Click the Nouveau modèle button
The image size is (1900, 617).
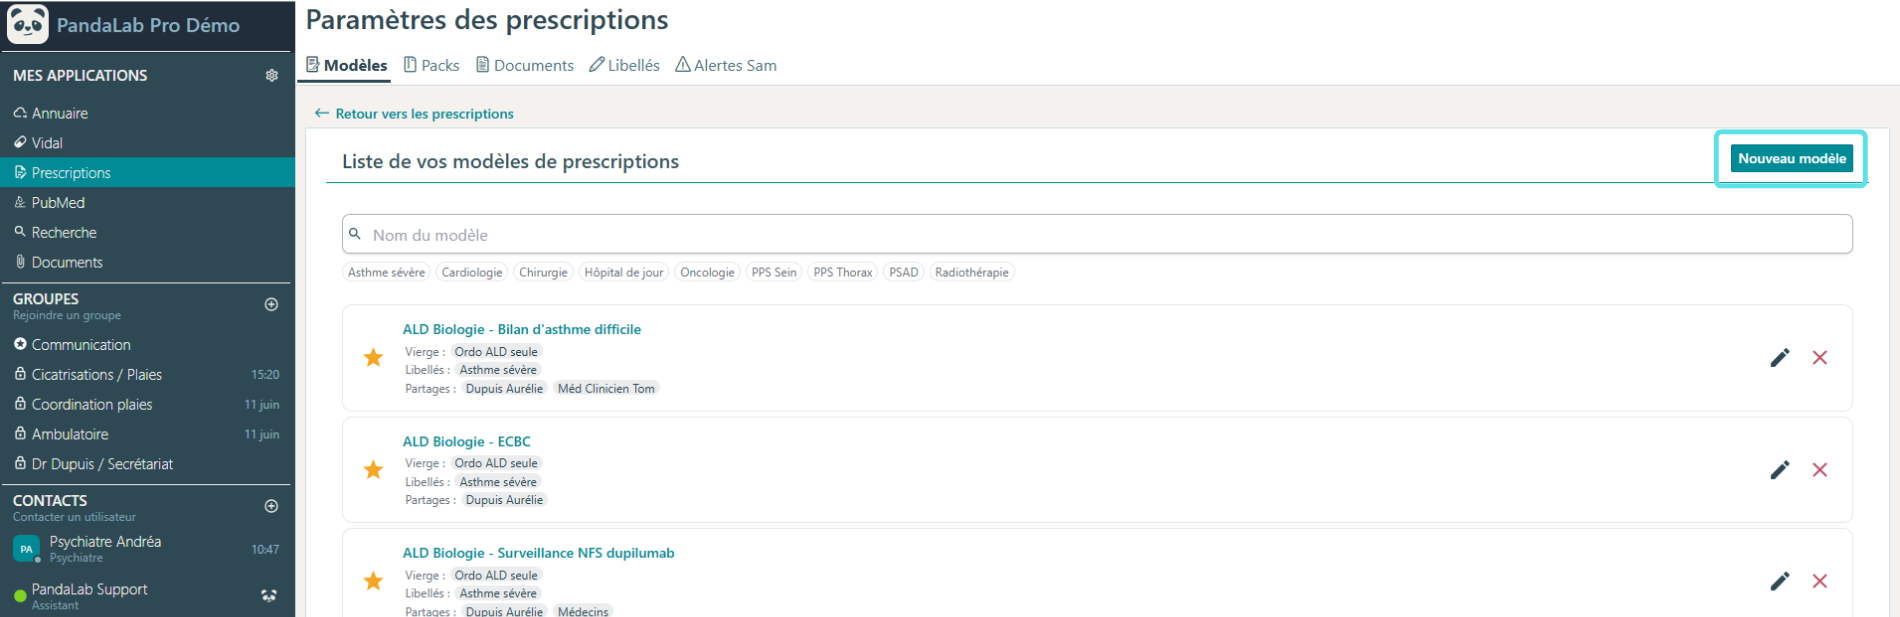coord(1792,158)
